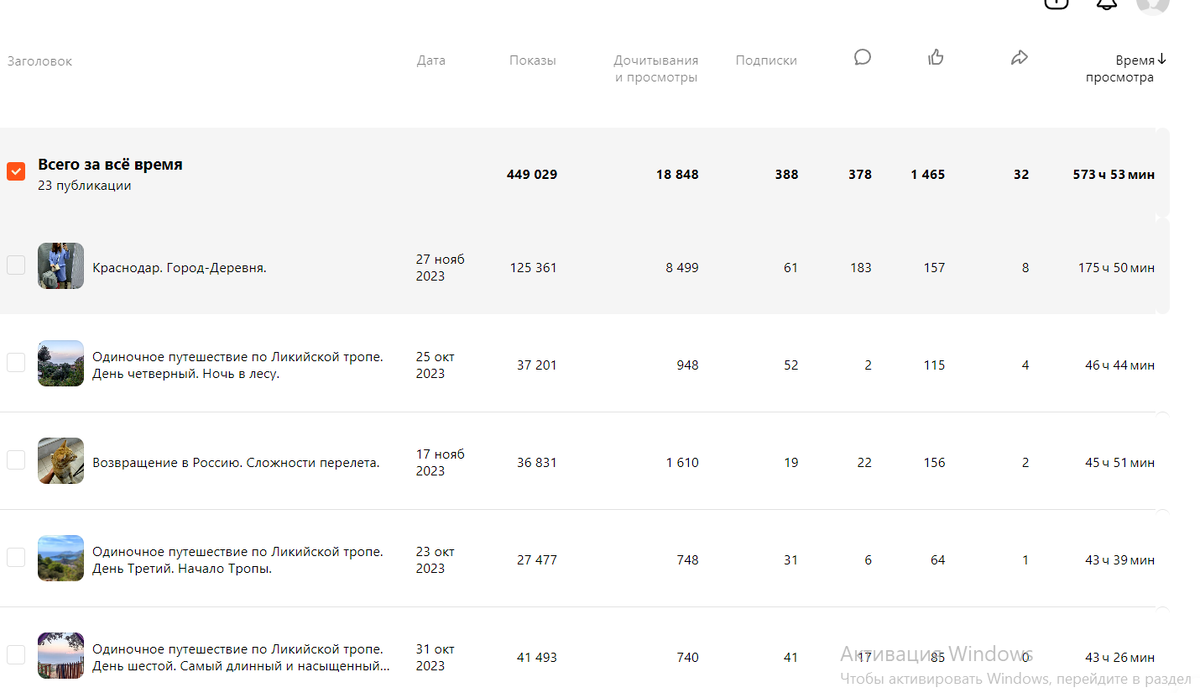Click the share arrow column icon
The width and height of the screenshot is (1200, 693).
(1019, 58)
